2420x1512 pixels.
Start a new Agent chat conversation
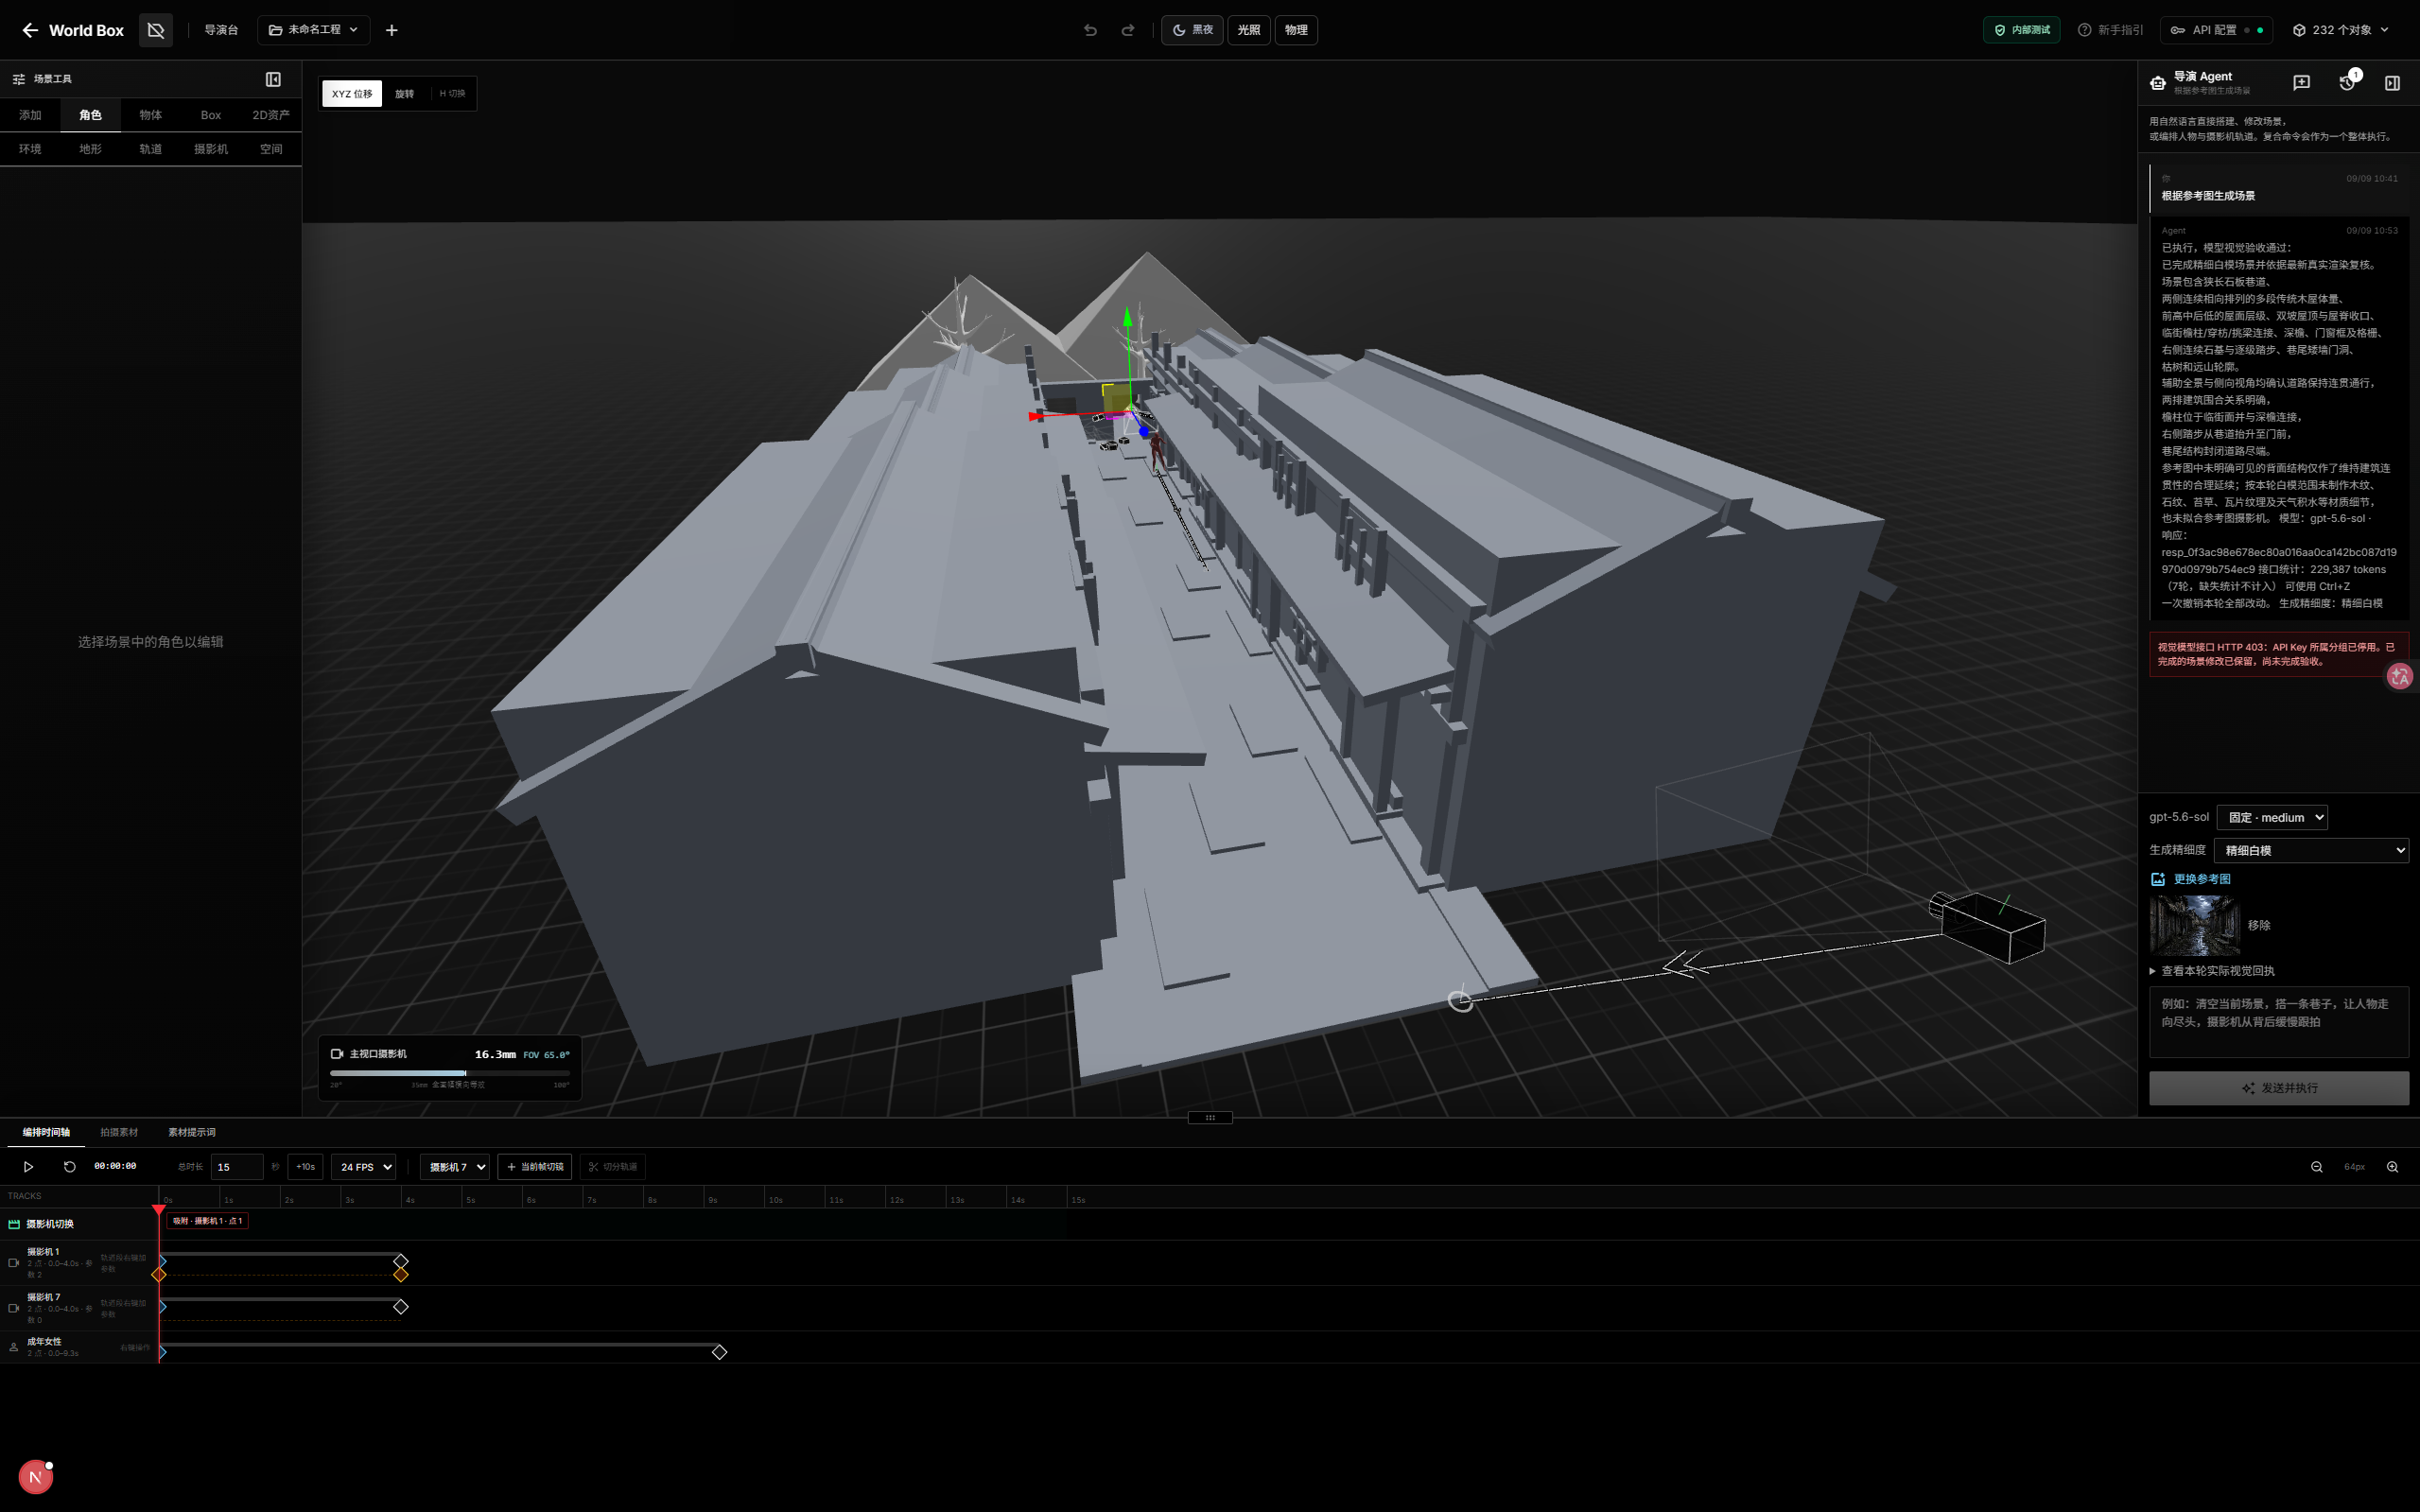(x=2301, y=82)
